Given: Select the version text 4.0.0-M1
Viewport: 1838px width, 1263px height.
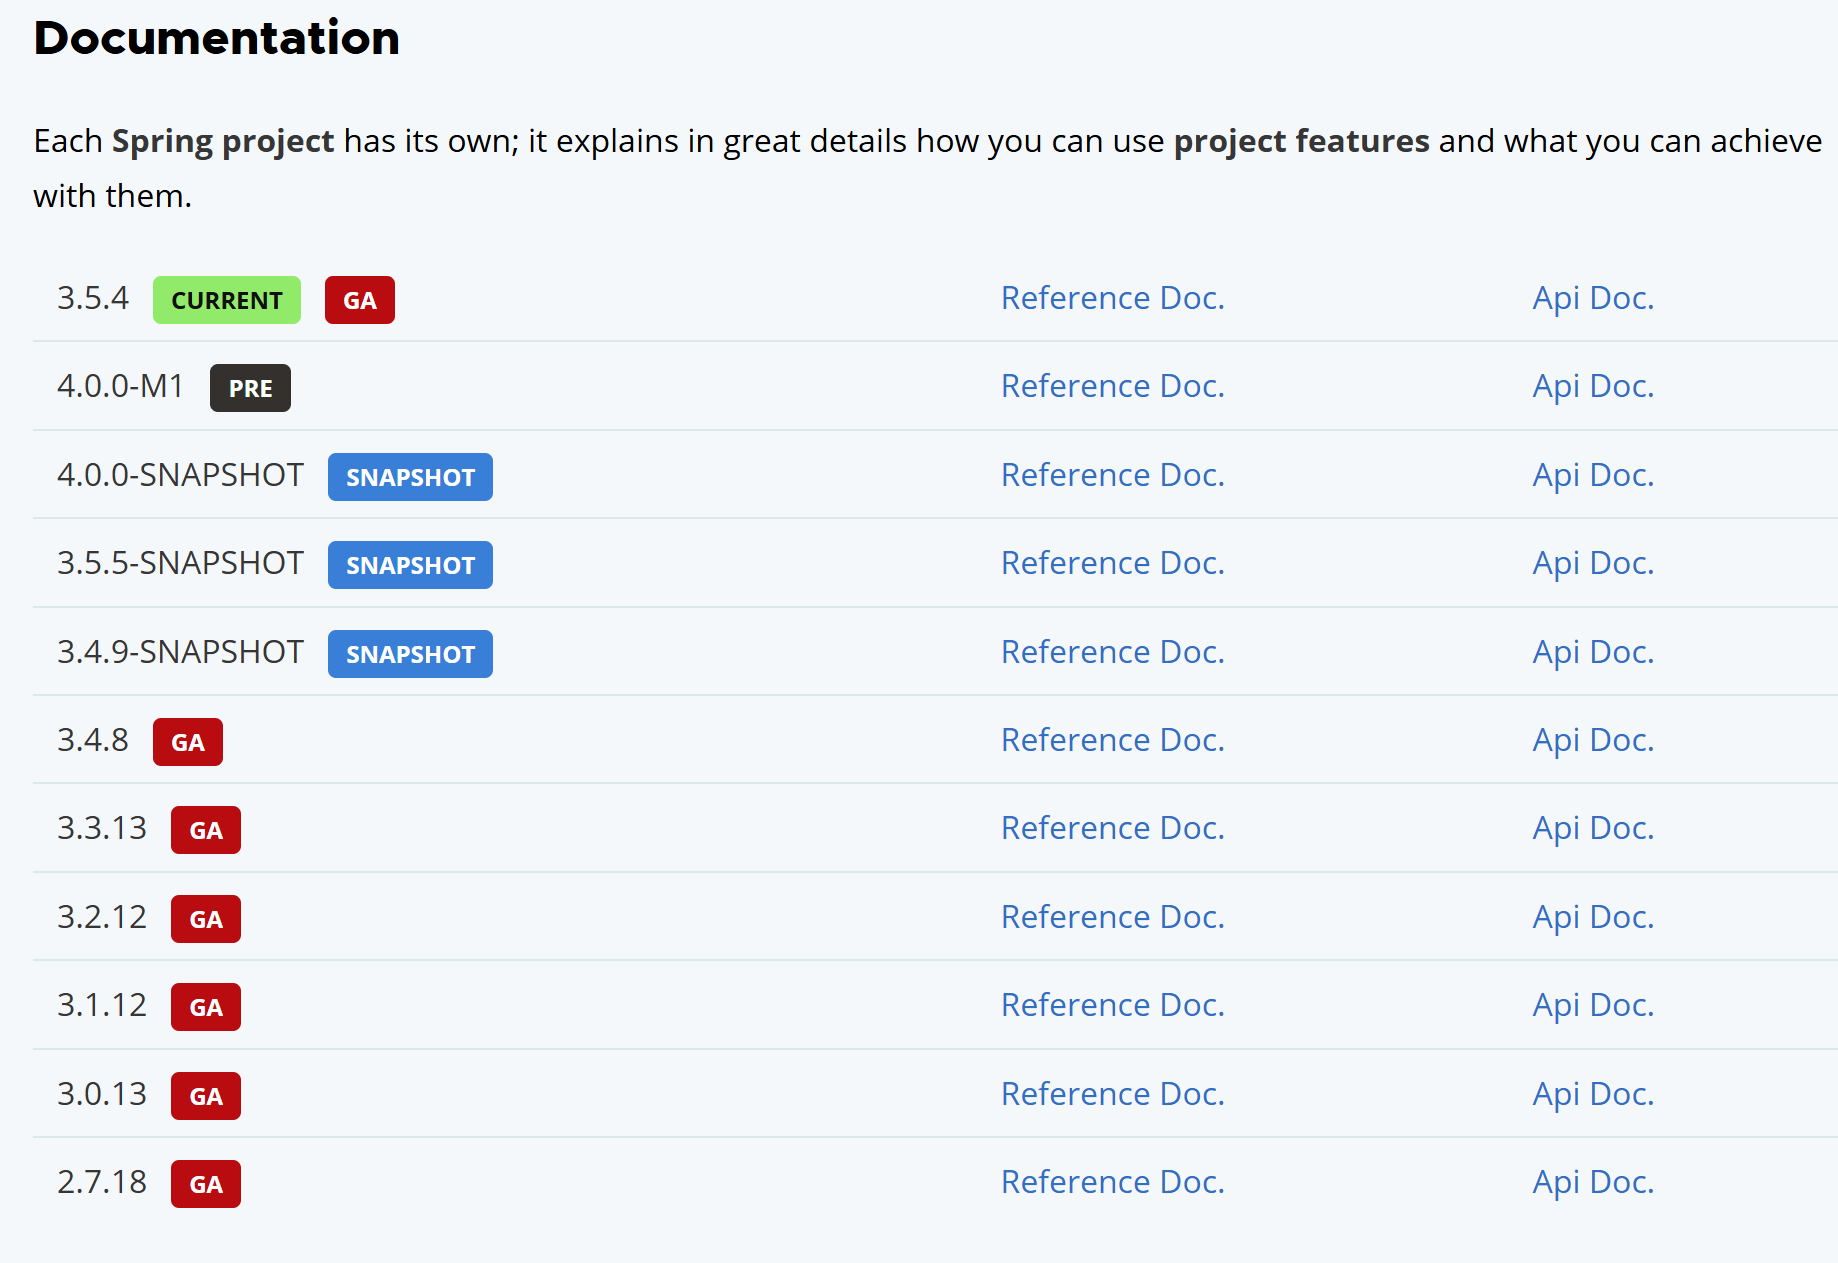Looking at the screenshot, I should (120, 386).
